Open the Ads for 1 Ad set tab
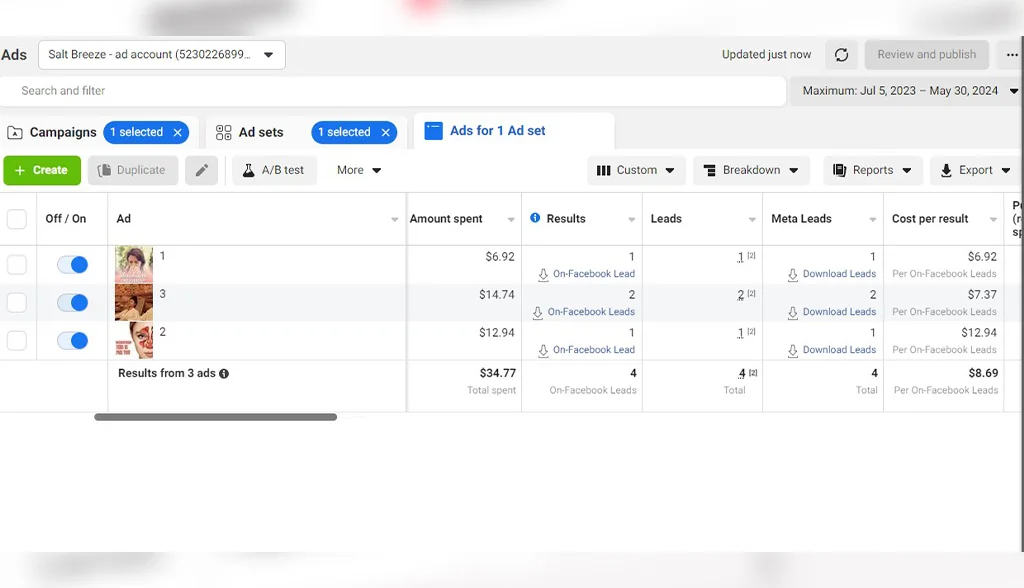Image resolution: width=1024 pixels, height=588 pixels. pyautogui.click(x=497, y=131)
